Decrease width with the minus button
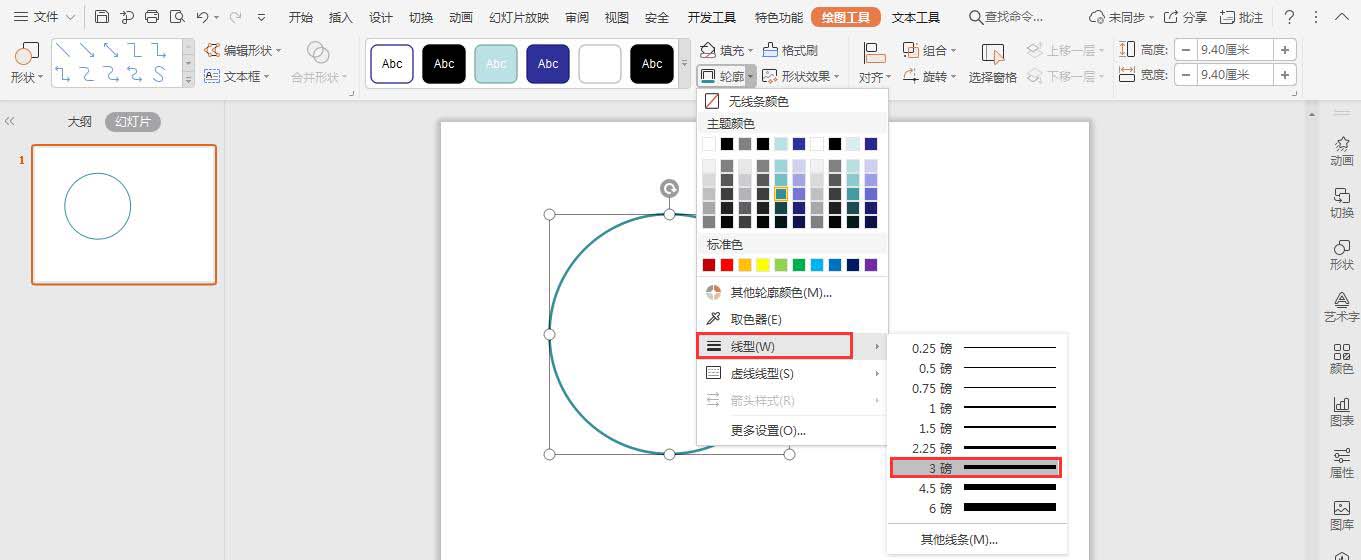Image resolution: width=1361 pixels, height=560 pixels. click(x=1184, y=74)
